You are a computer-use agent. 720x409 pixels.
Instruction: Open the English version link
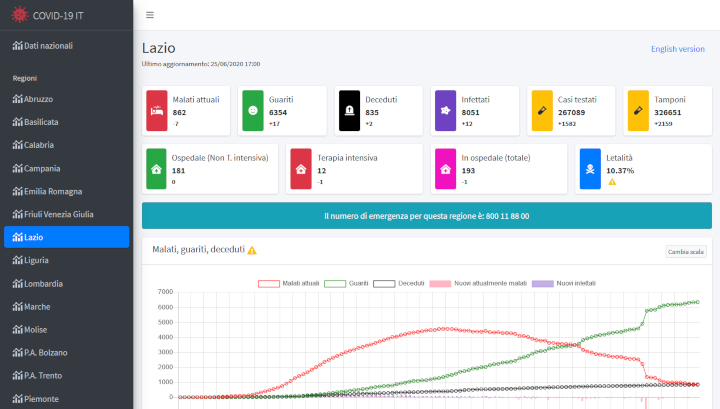tap(677, 49)
